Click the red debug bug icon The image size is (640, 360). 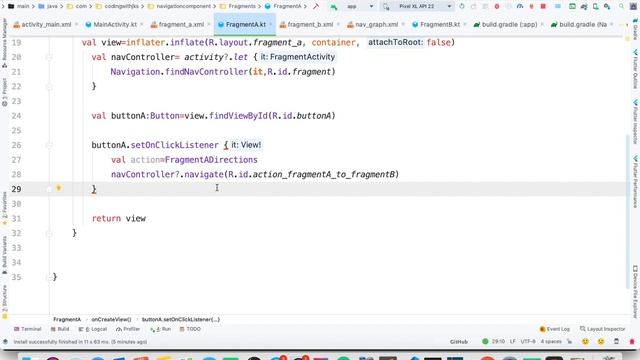497,7
